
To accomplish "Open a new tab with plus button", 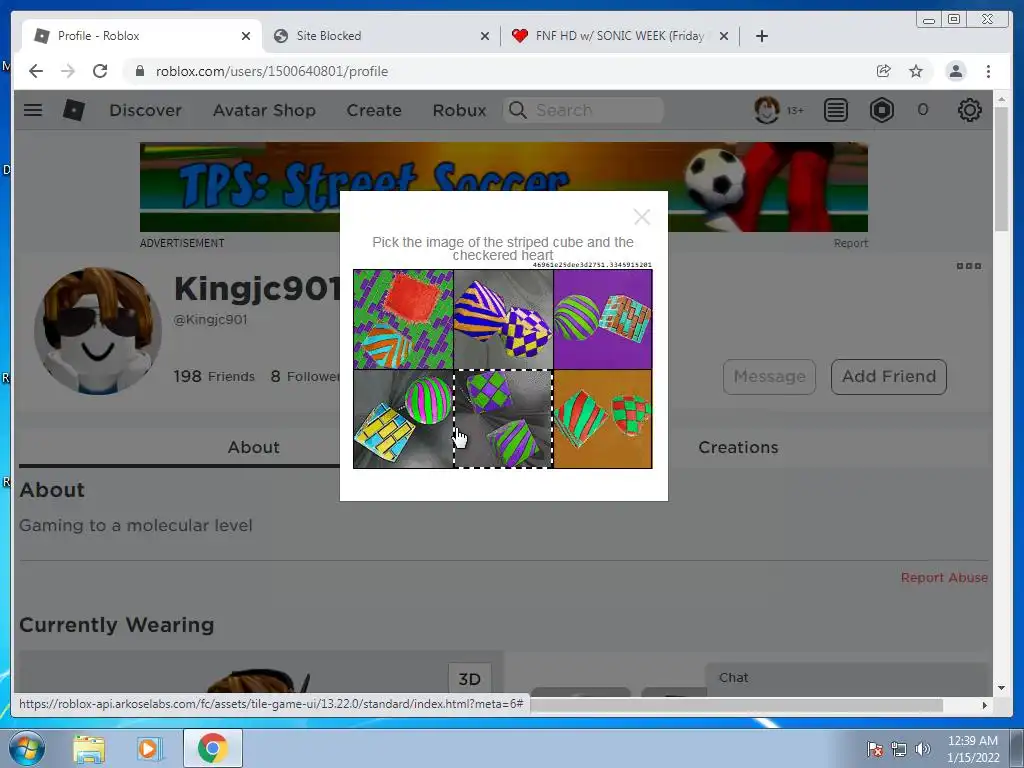I will 761,36.
